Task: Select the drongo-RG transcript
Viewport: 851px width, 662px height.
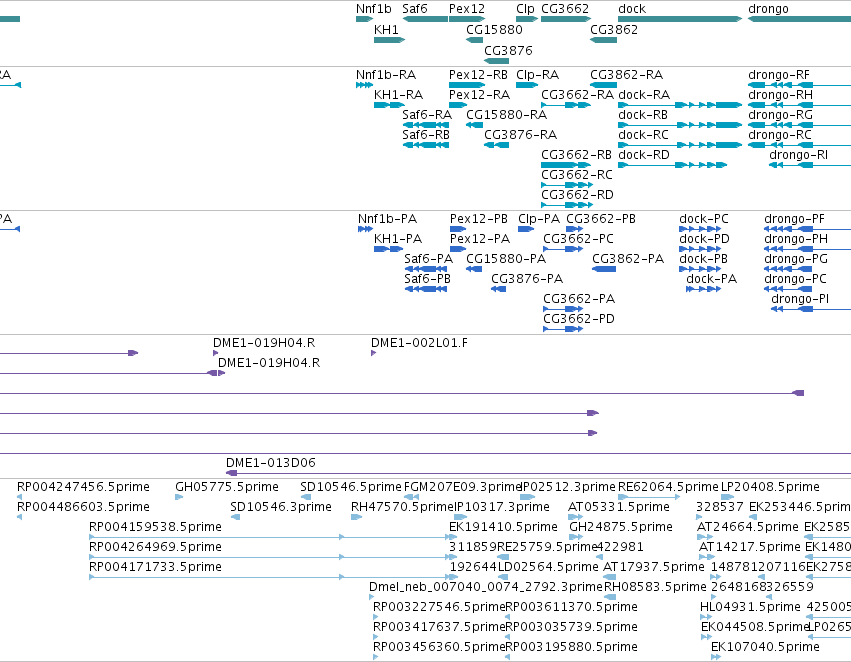Action: click(x=799, y=125)
